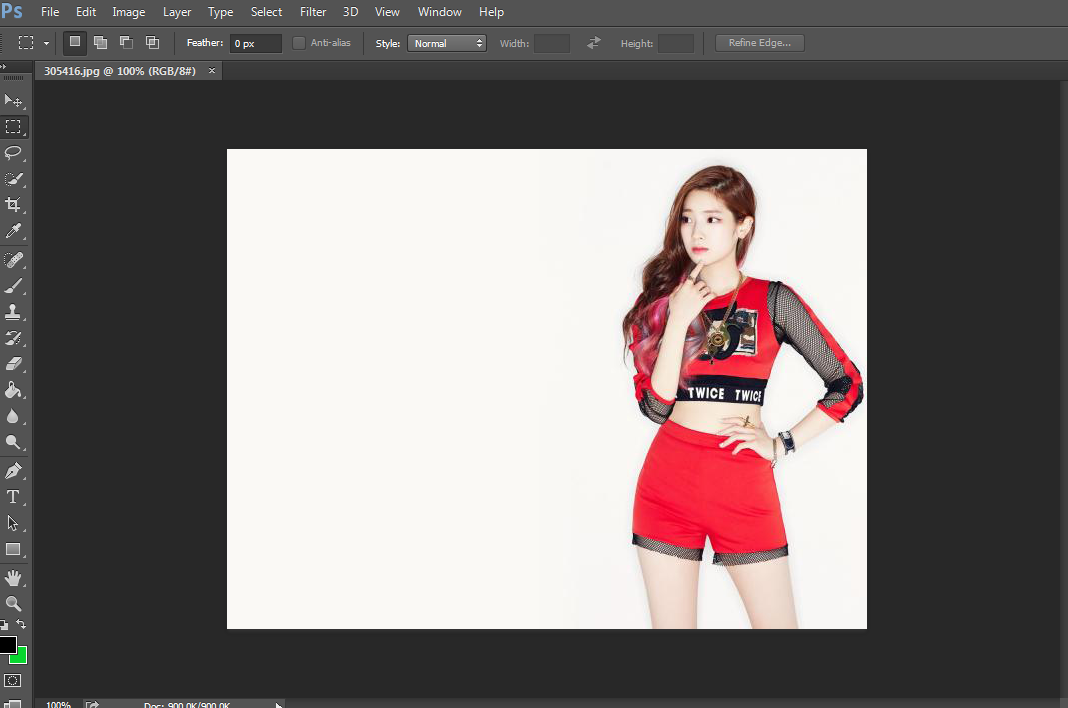
Task: Choose the Horizontal Type tool
Action: (14, 497)
